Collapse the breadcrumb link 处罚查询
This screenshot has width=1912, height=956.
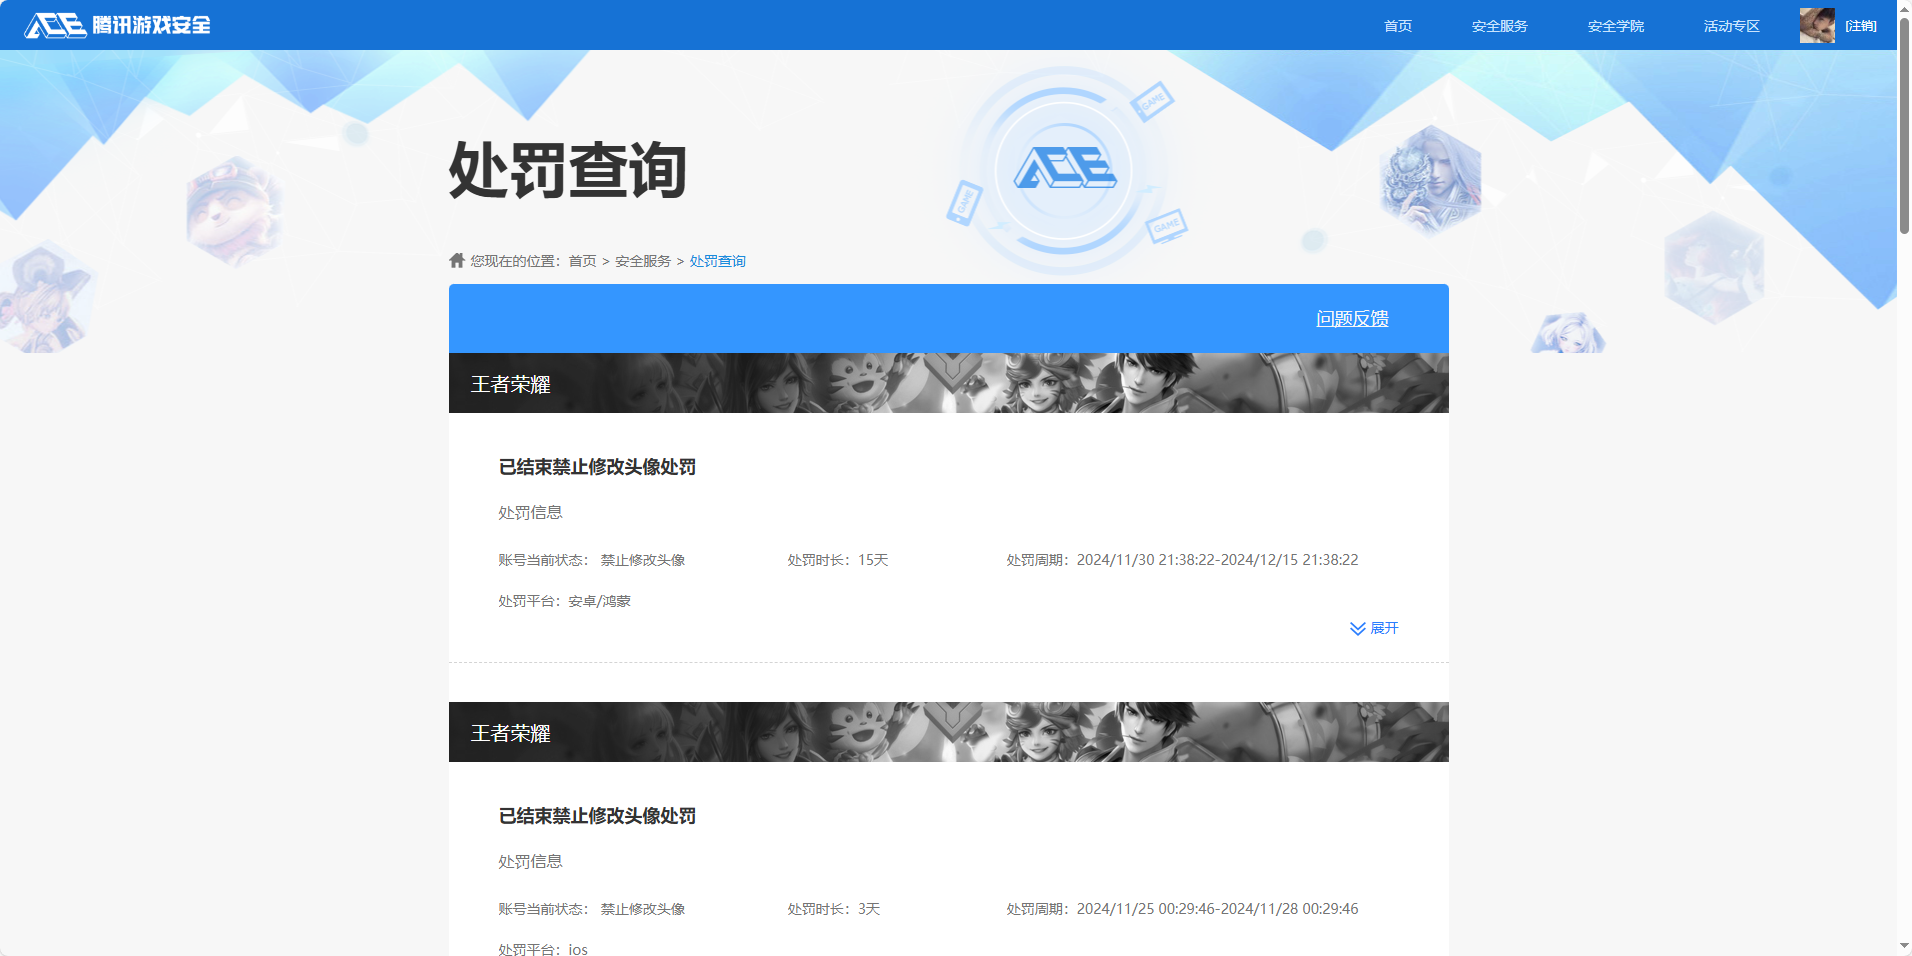tap(716, 260)
